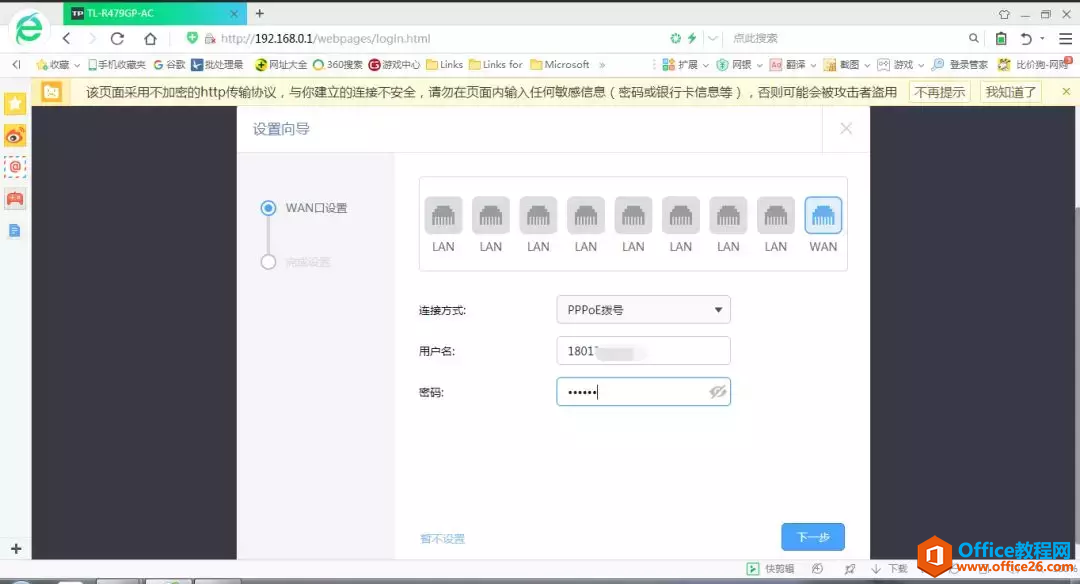Viewport: 1080px width, 584px height.
Task: Click the undo-close-tab arrow icon
Action: [x=1026, y=39]
